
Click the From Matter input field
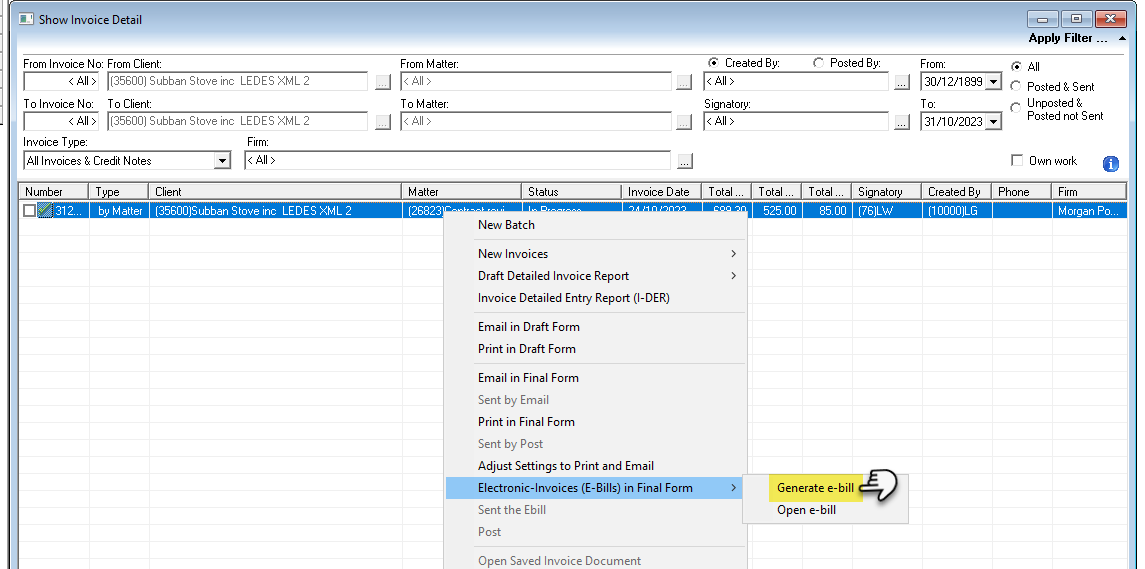pyautogui.click(x=535, y=81)
